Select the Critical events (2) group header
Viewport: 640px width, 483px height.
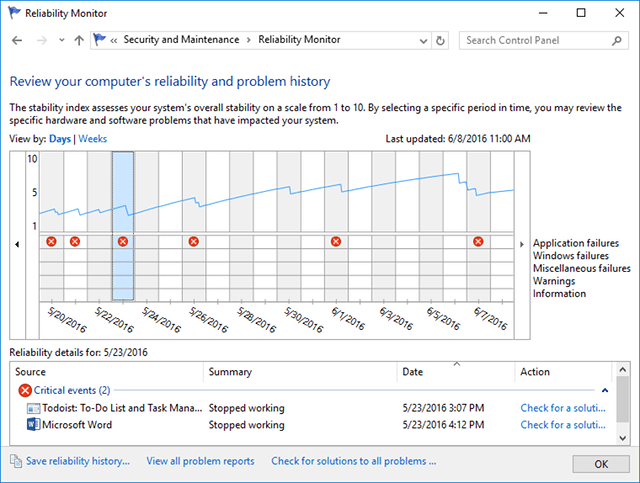[x=72, y=391]
